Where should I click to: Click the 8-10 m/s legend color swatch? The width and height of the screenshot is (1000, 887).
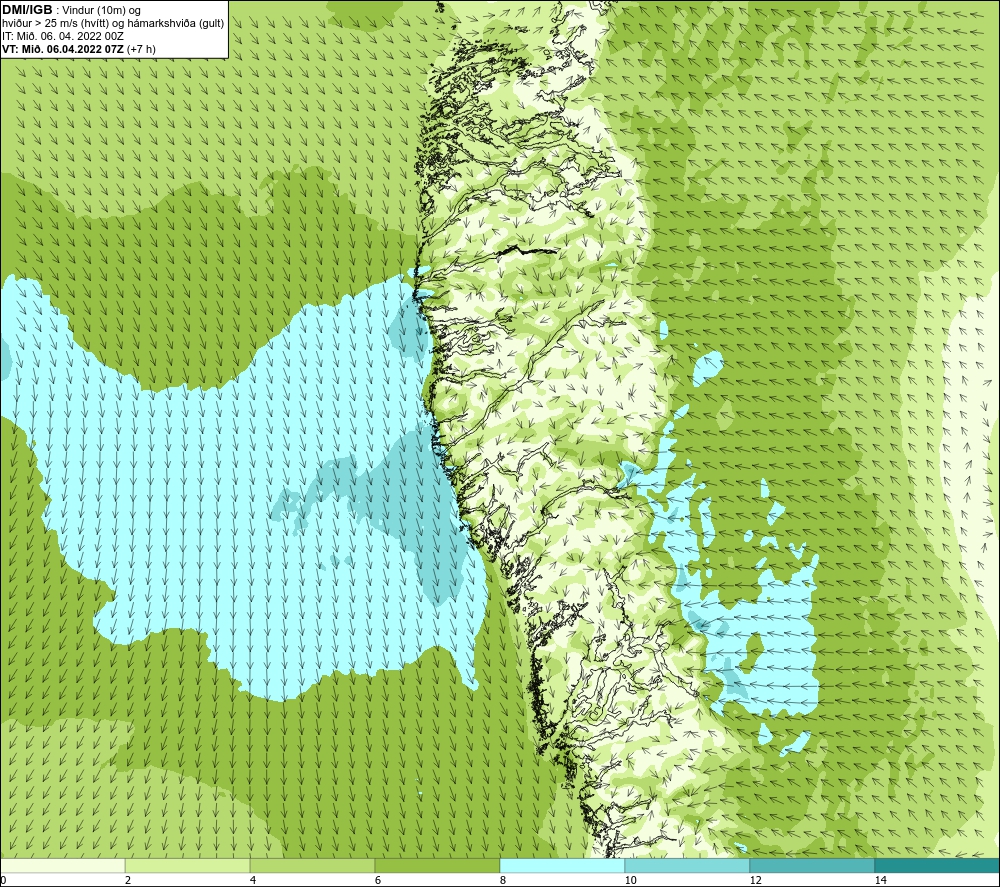pos(562,865)
